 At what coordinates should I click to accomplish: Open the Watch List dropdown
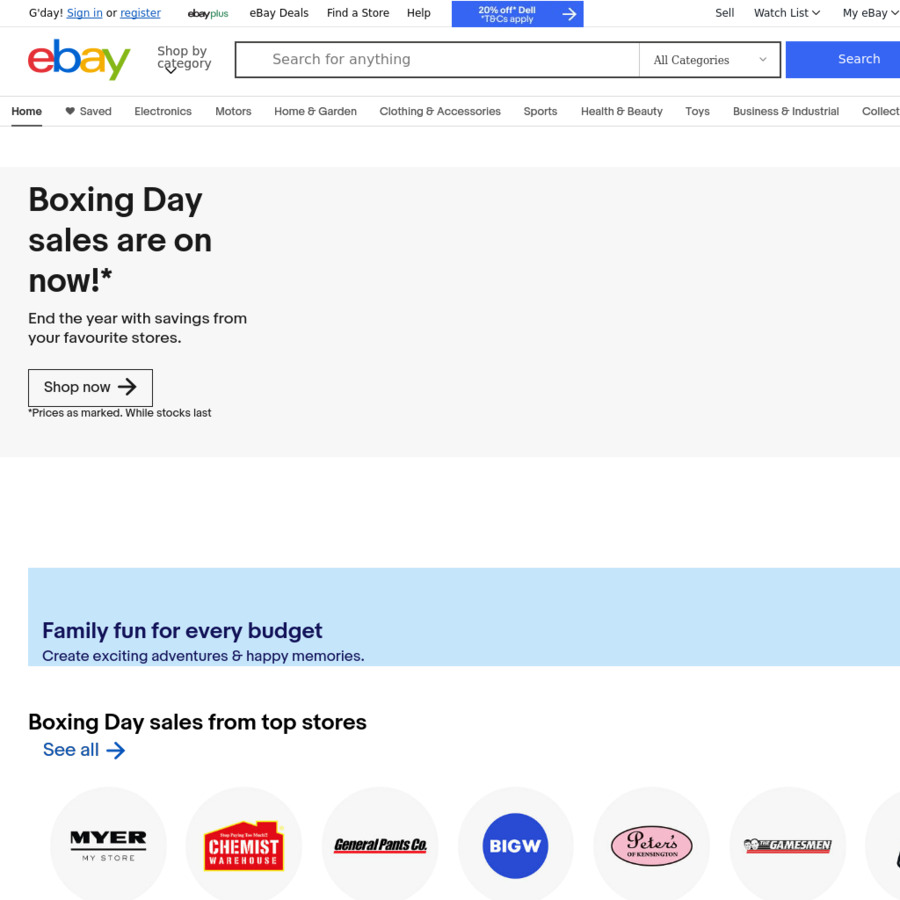pyautogui.click(x=786, y=13)
